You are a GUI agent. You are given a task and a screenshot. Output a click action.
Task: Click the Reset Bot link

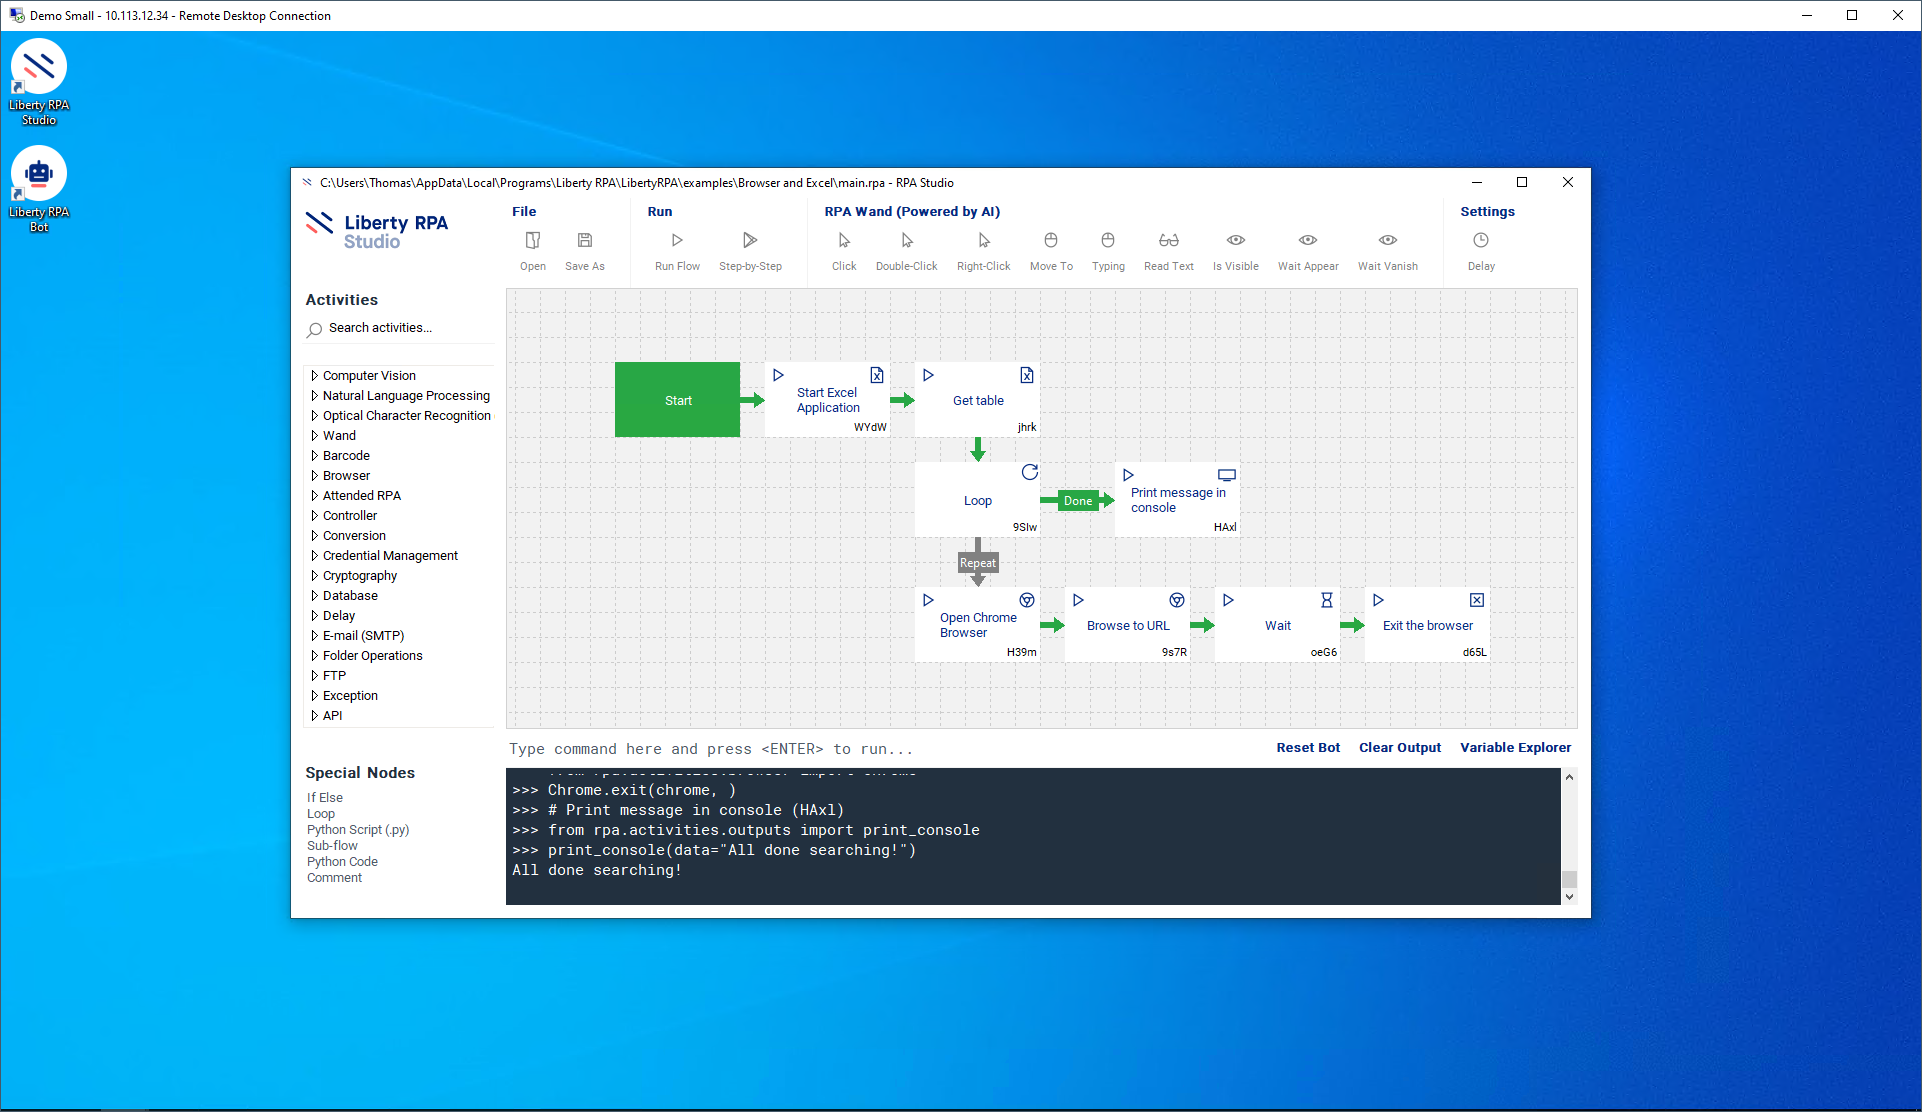pos(1308,748)
